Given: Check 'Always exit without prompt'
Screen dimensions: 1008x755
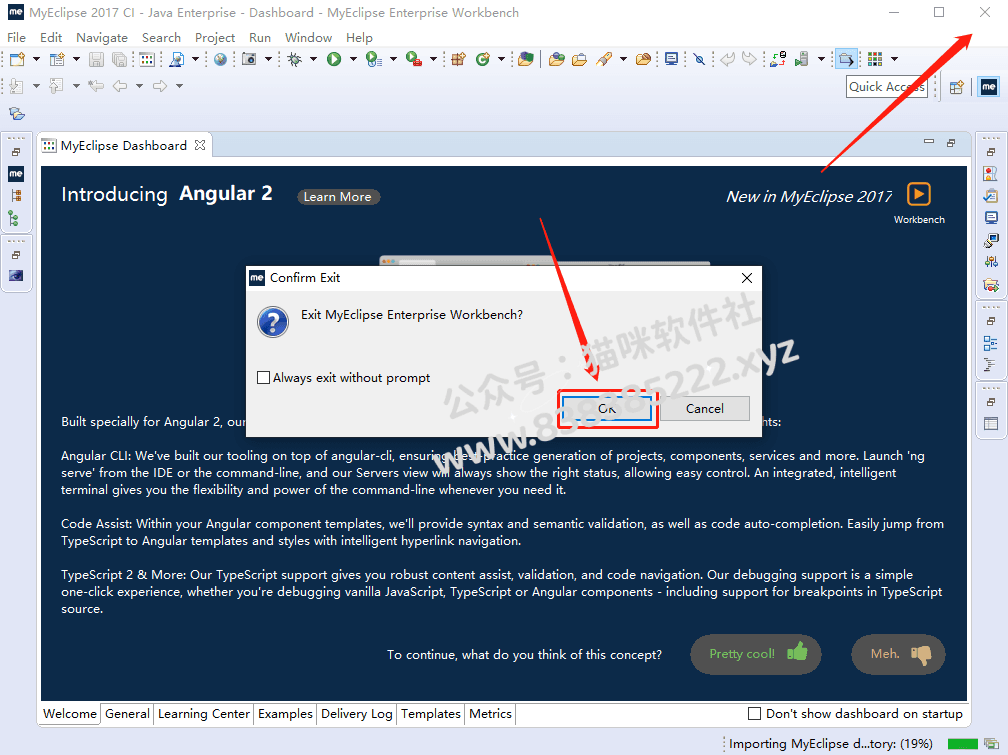Looking at the screenshot, I should click(x=264, y=378).
